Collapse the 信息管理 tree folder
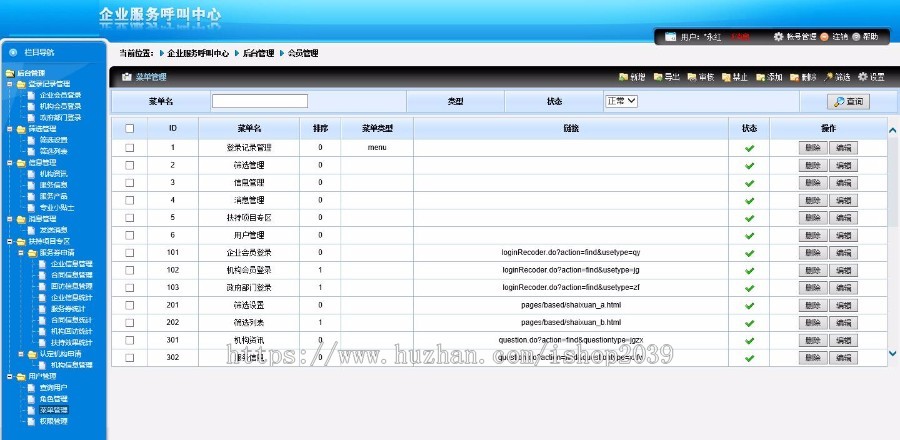 (9, 163)
